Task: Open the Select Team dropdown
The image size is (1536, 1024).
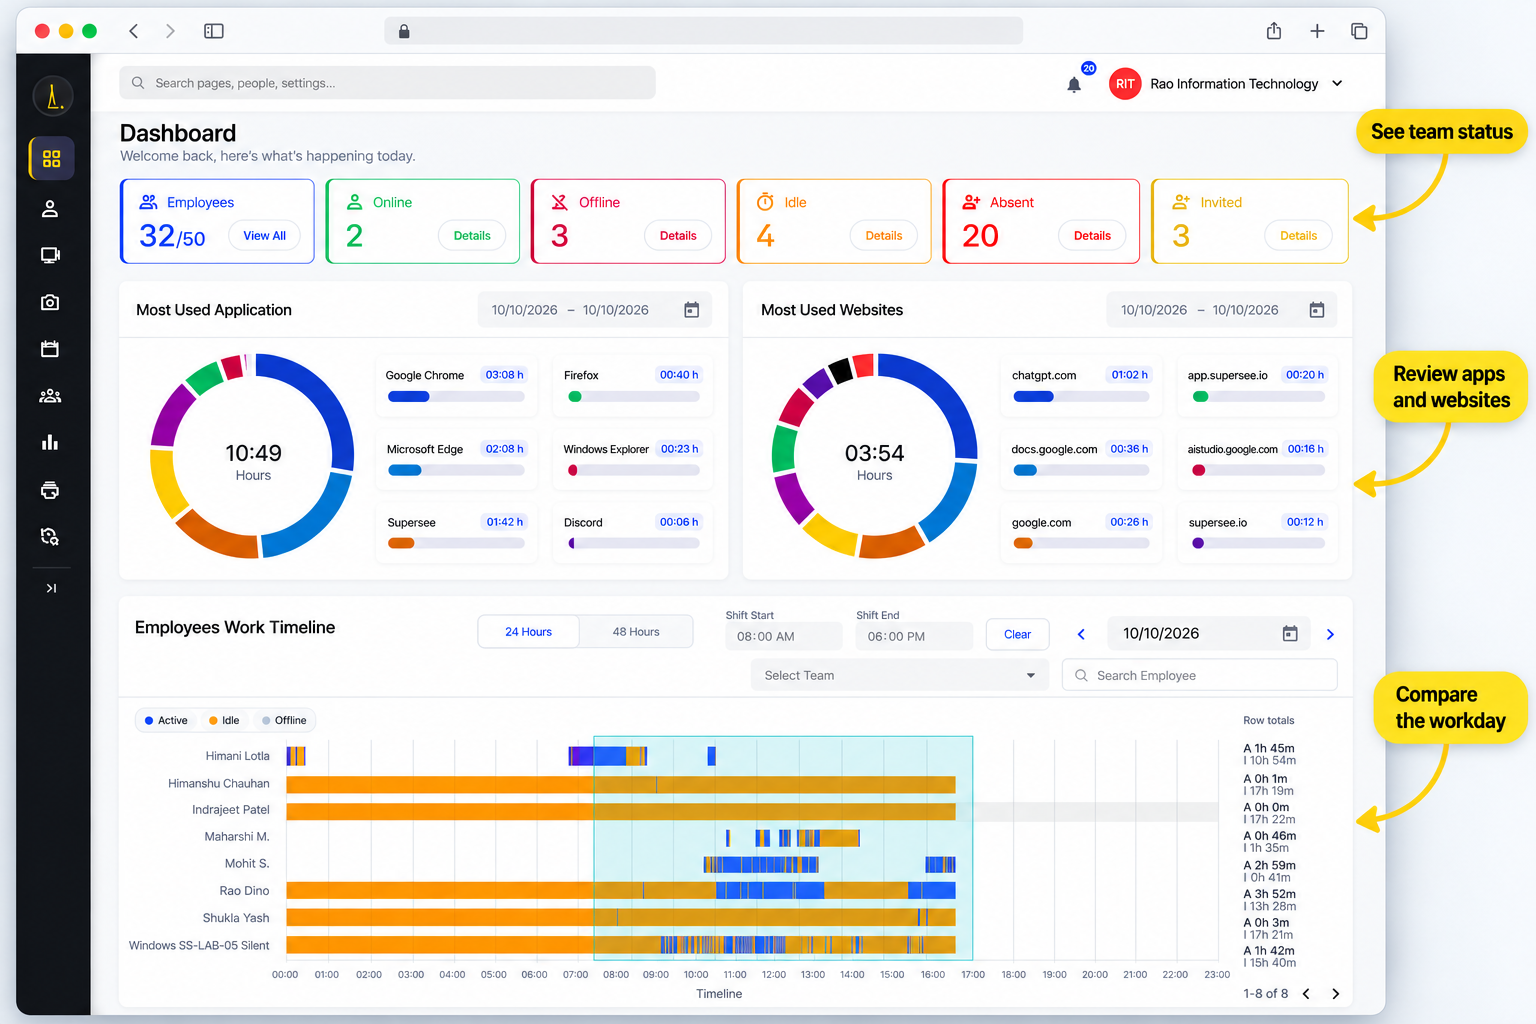Action: pyautogui.click(x=899, y=676)
